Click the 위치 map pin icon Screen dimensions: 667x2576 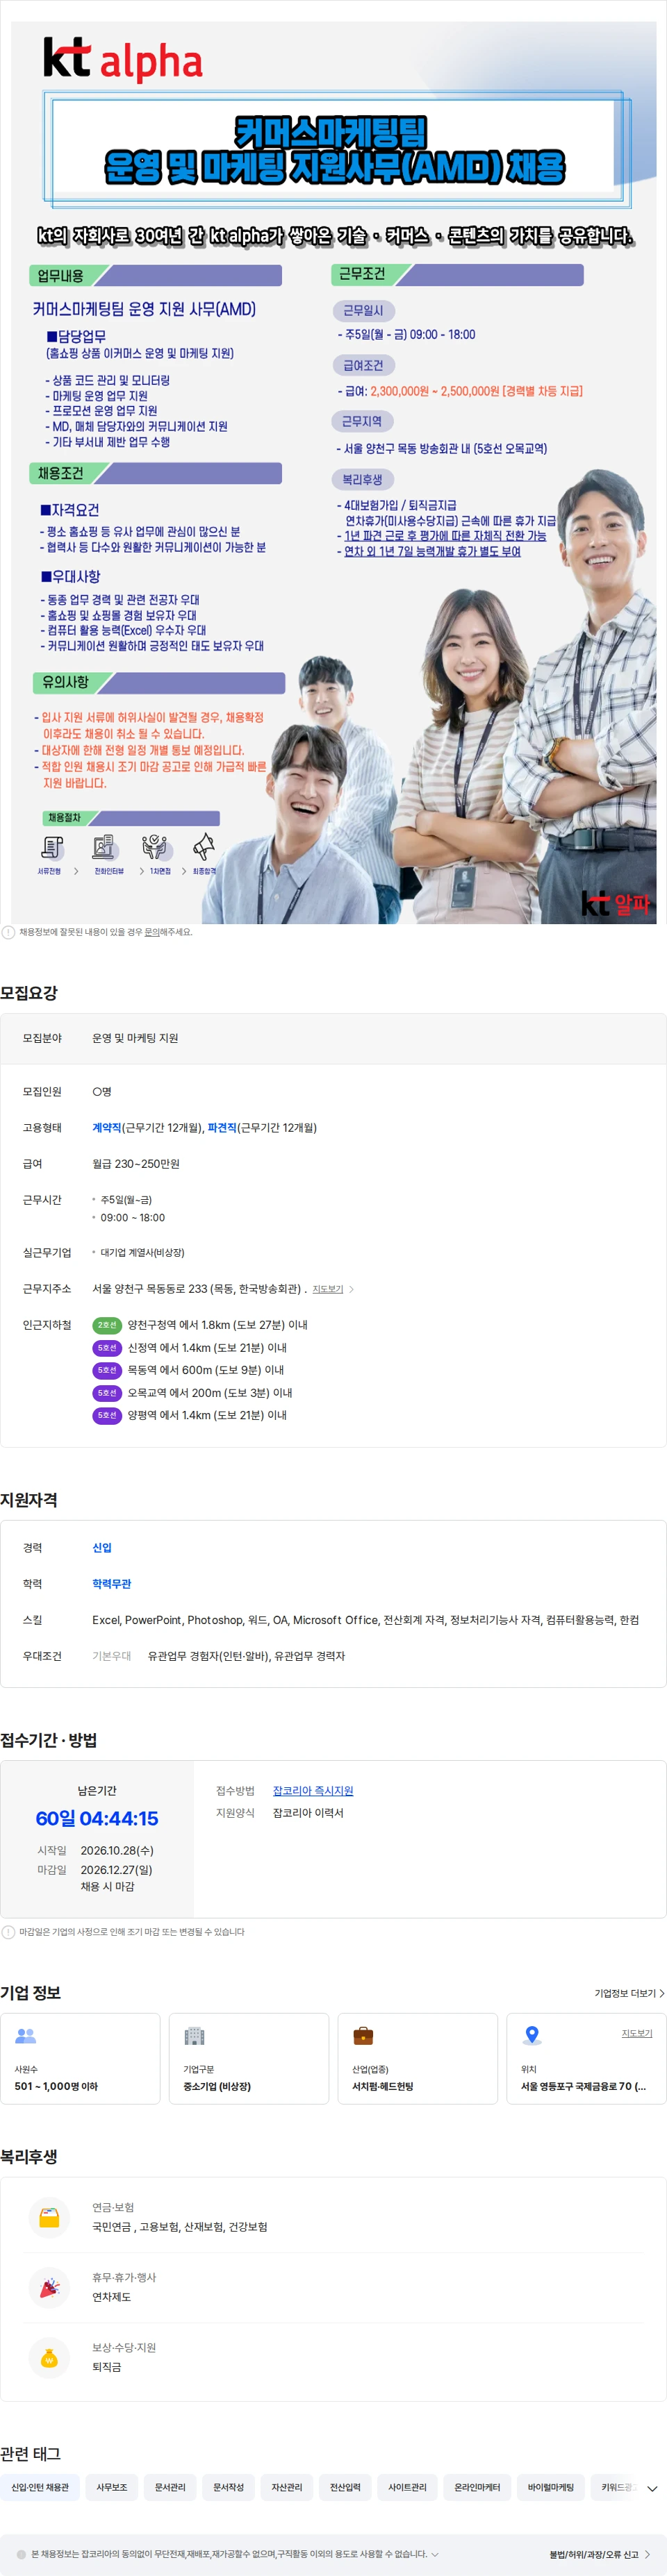point(532,2035)
